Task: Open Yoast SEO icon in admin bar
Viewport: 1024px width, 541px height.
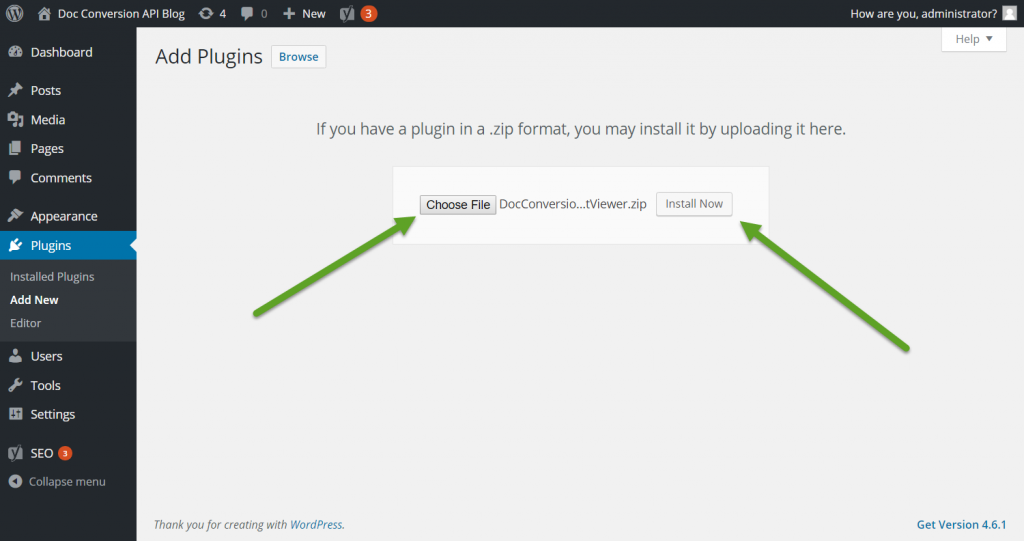Action: 347,14
